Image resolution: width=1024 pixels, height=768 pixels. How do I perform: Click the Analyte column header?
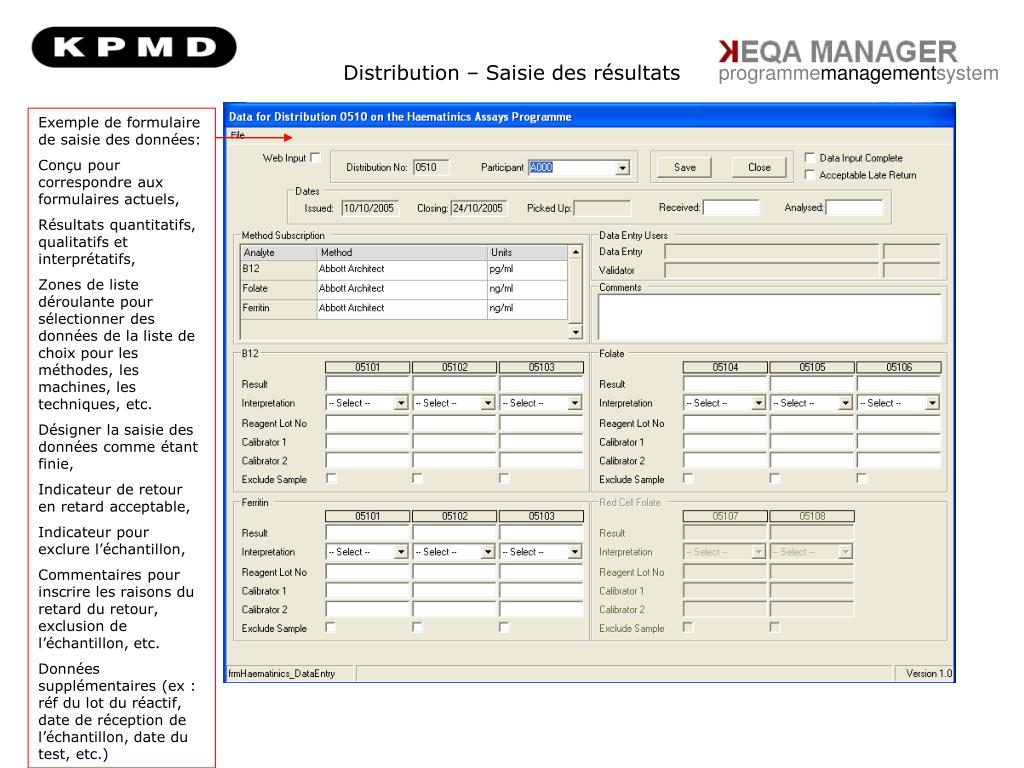coord(279,253)
